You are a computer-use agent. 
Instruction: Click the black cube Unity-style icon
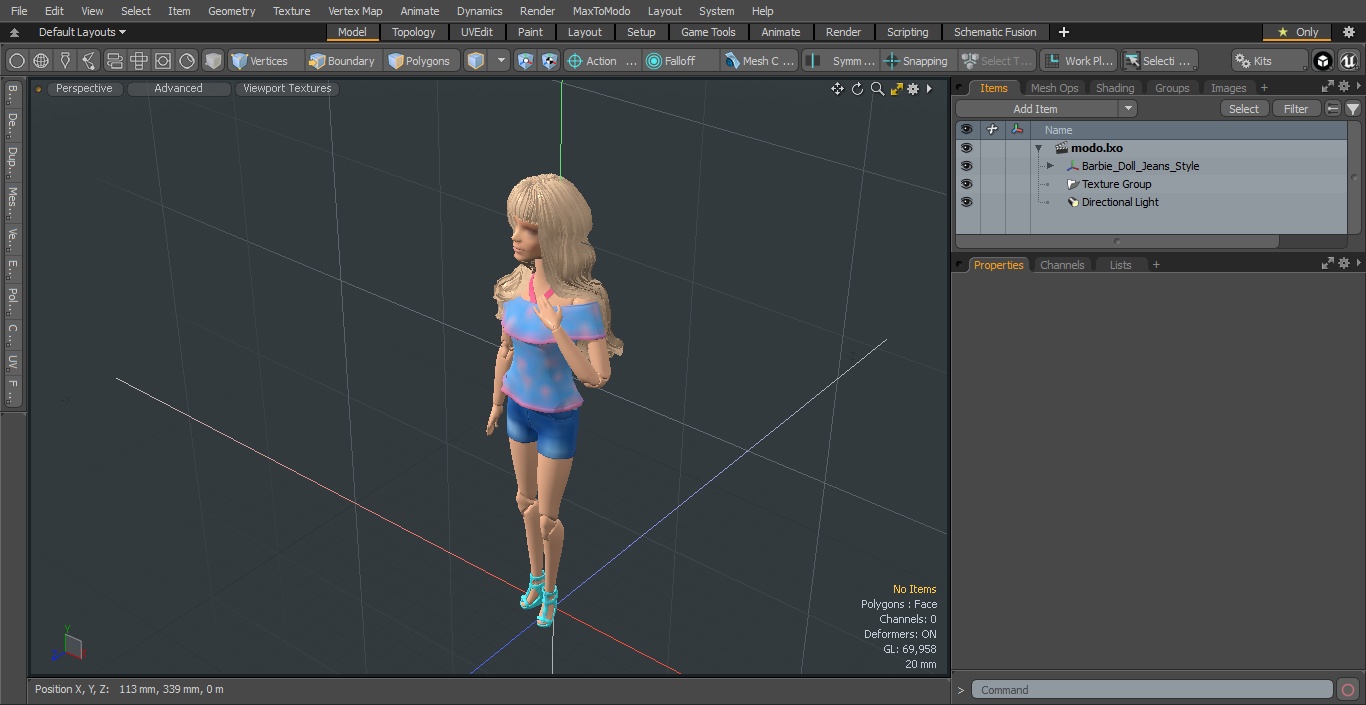tap(1323, 61)
